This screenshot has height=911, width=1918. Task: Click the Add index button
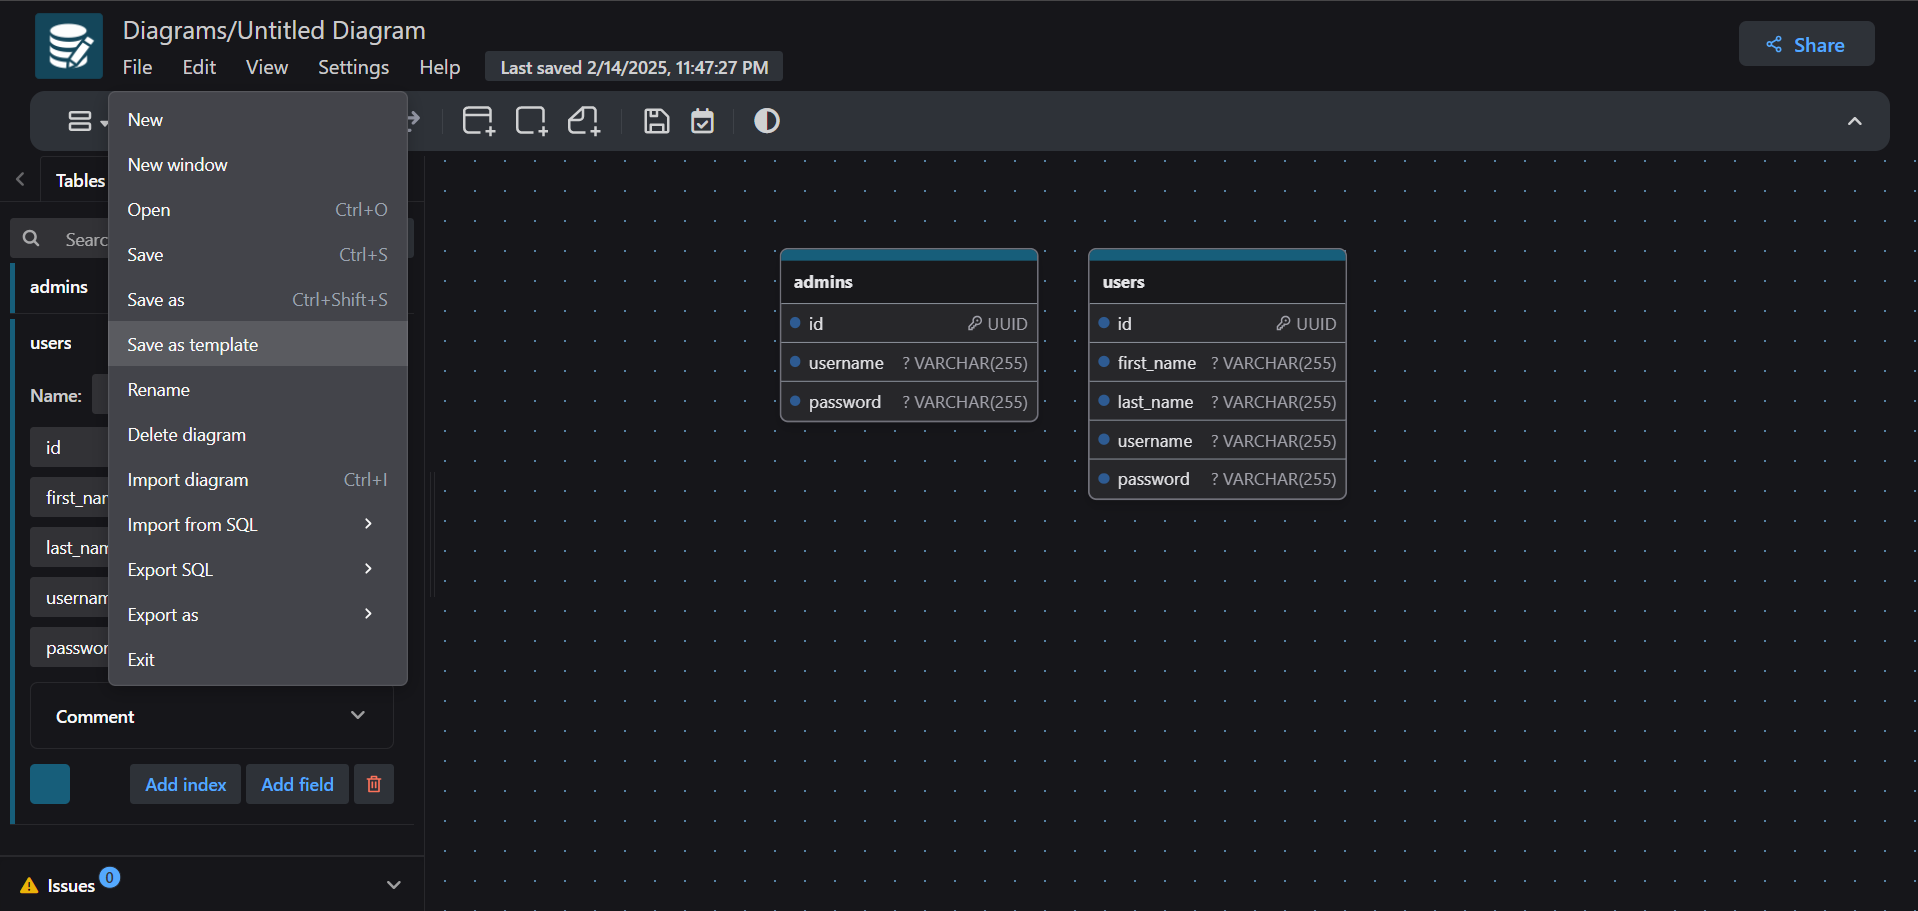point(185,784)
